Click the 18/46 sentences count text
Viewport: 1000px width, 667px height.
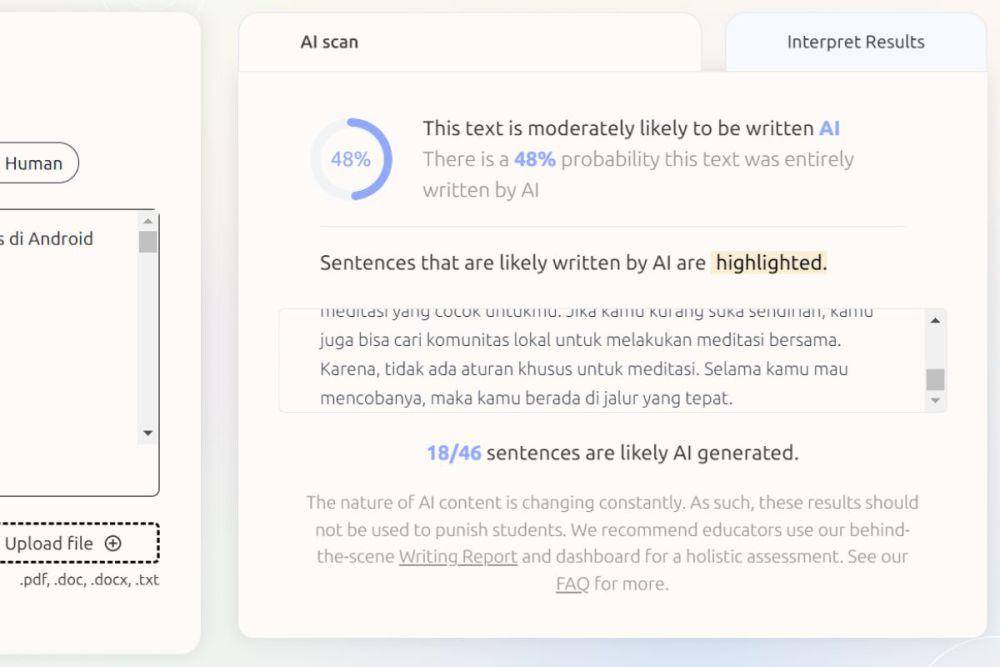pyautogui.click(x=612, y=453)
